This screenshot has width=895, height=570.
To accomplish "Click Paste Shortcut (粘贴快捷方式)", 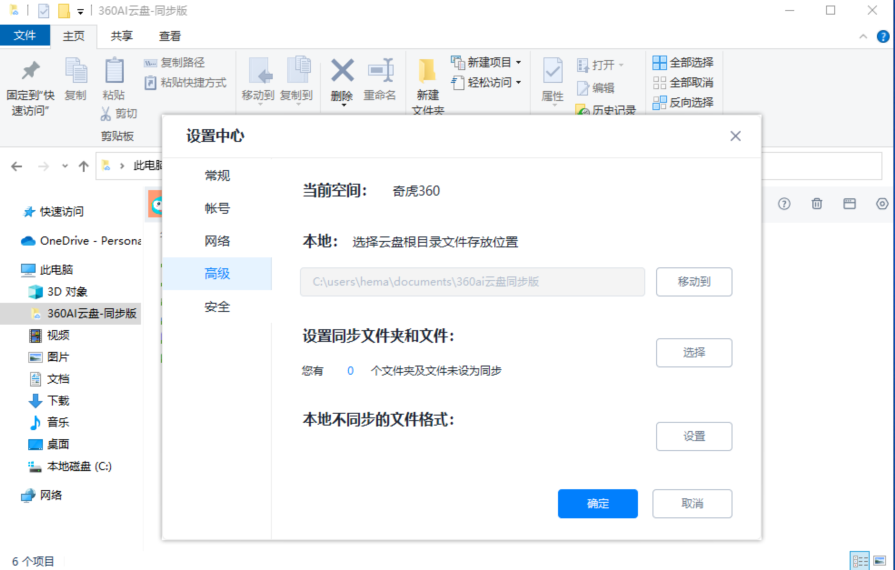I will [x=186, y=83].
